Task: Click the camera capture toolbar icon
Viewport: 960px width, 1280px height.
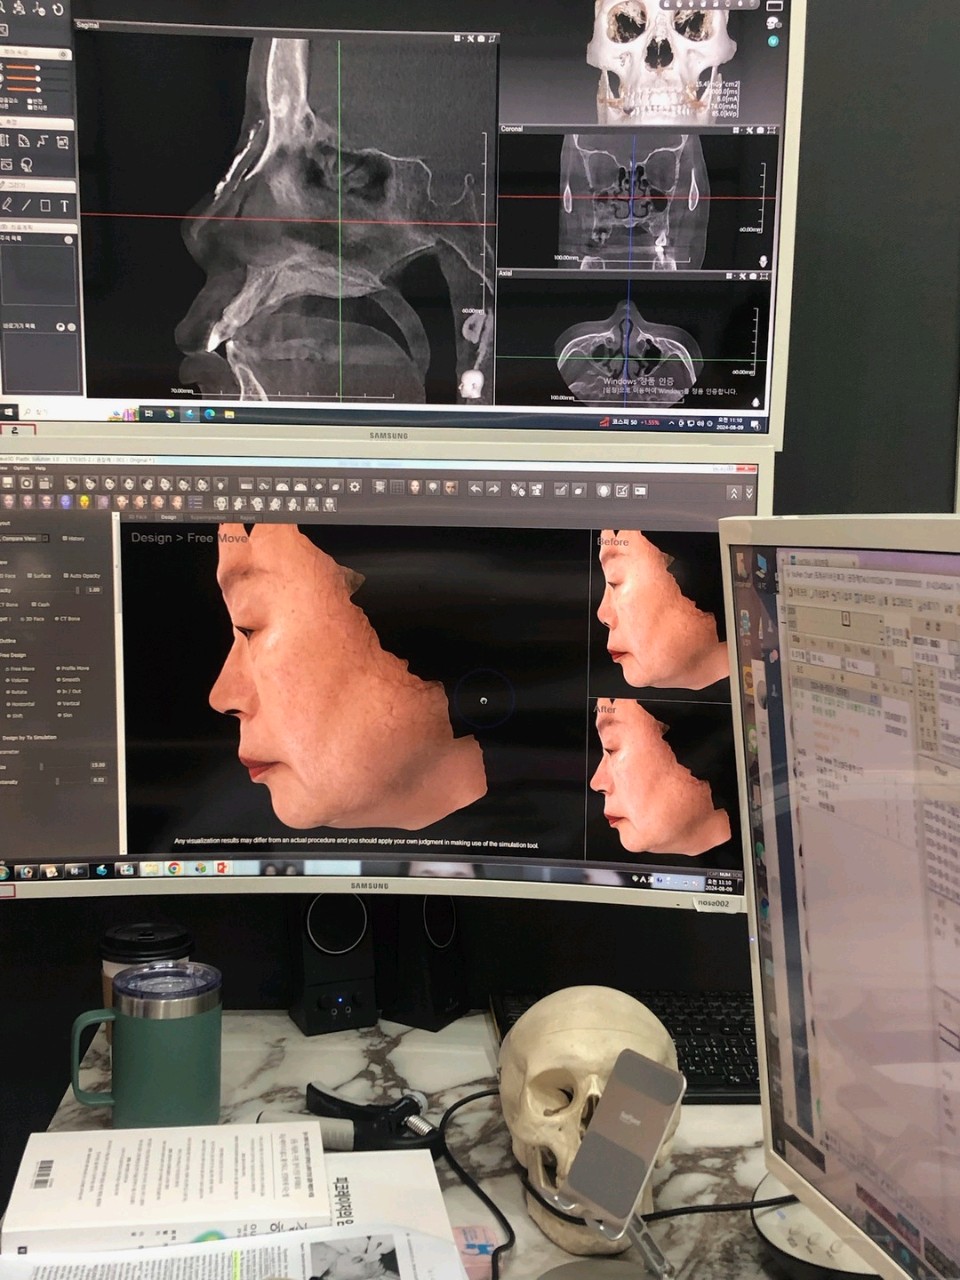Action: [28, 482]
